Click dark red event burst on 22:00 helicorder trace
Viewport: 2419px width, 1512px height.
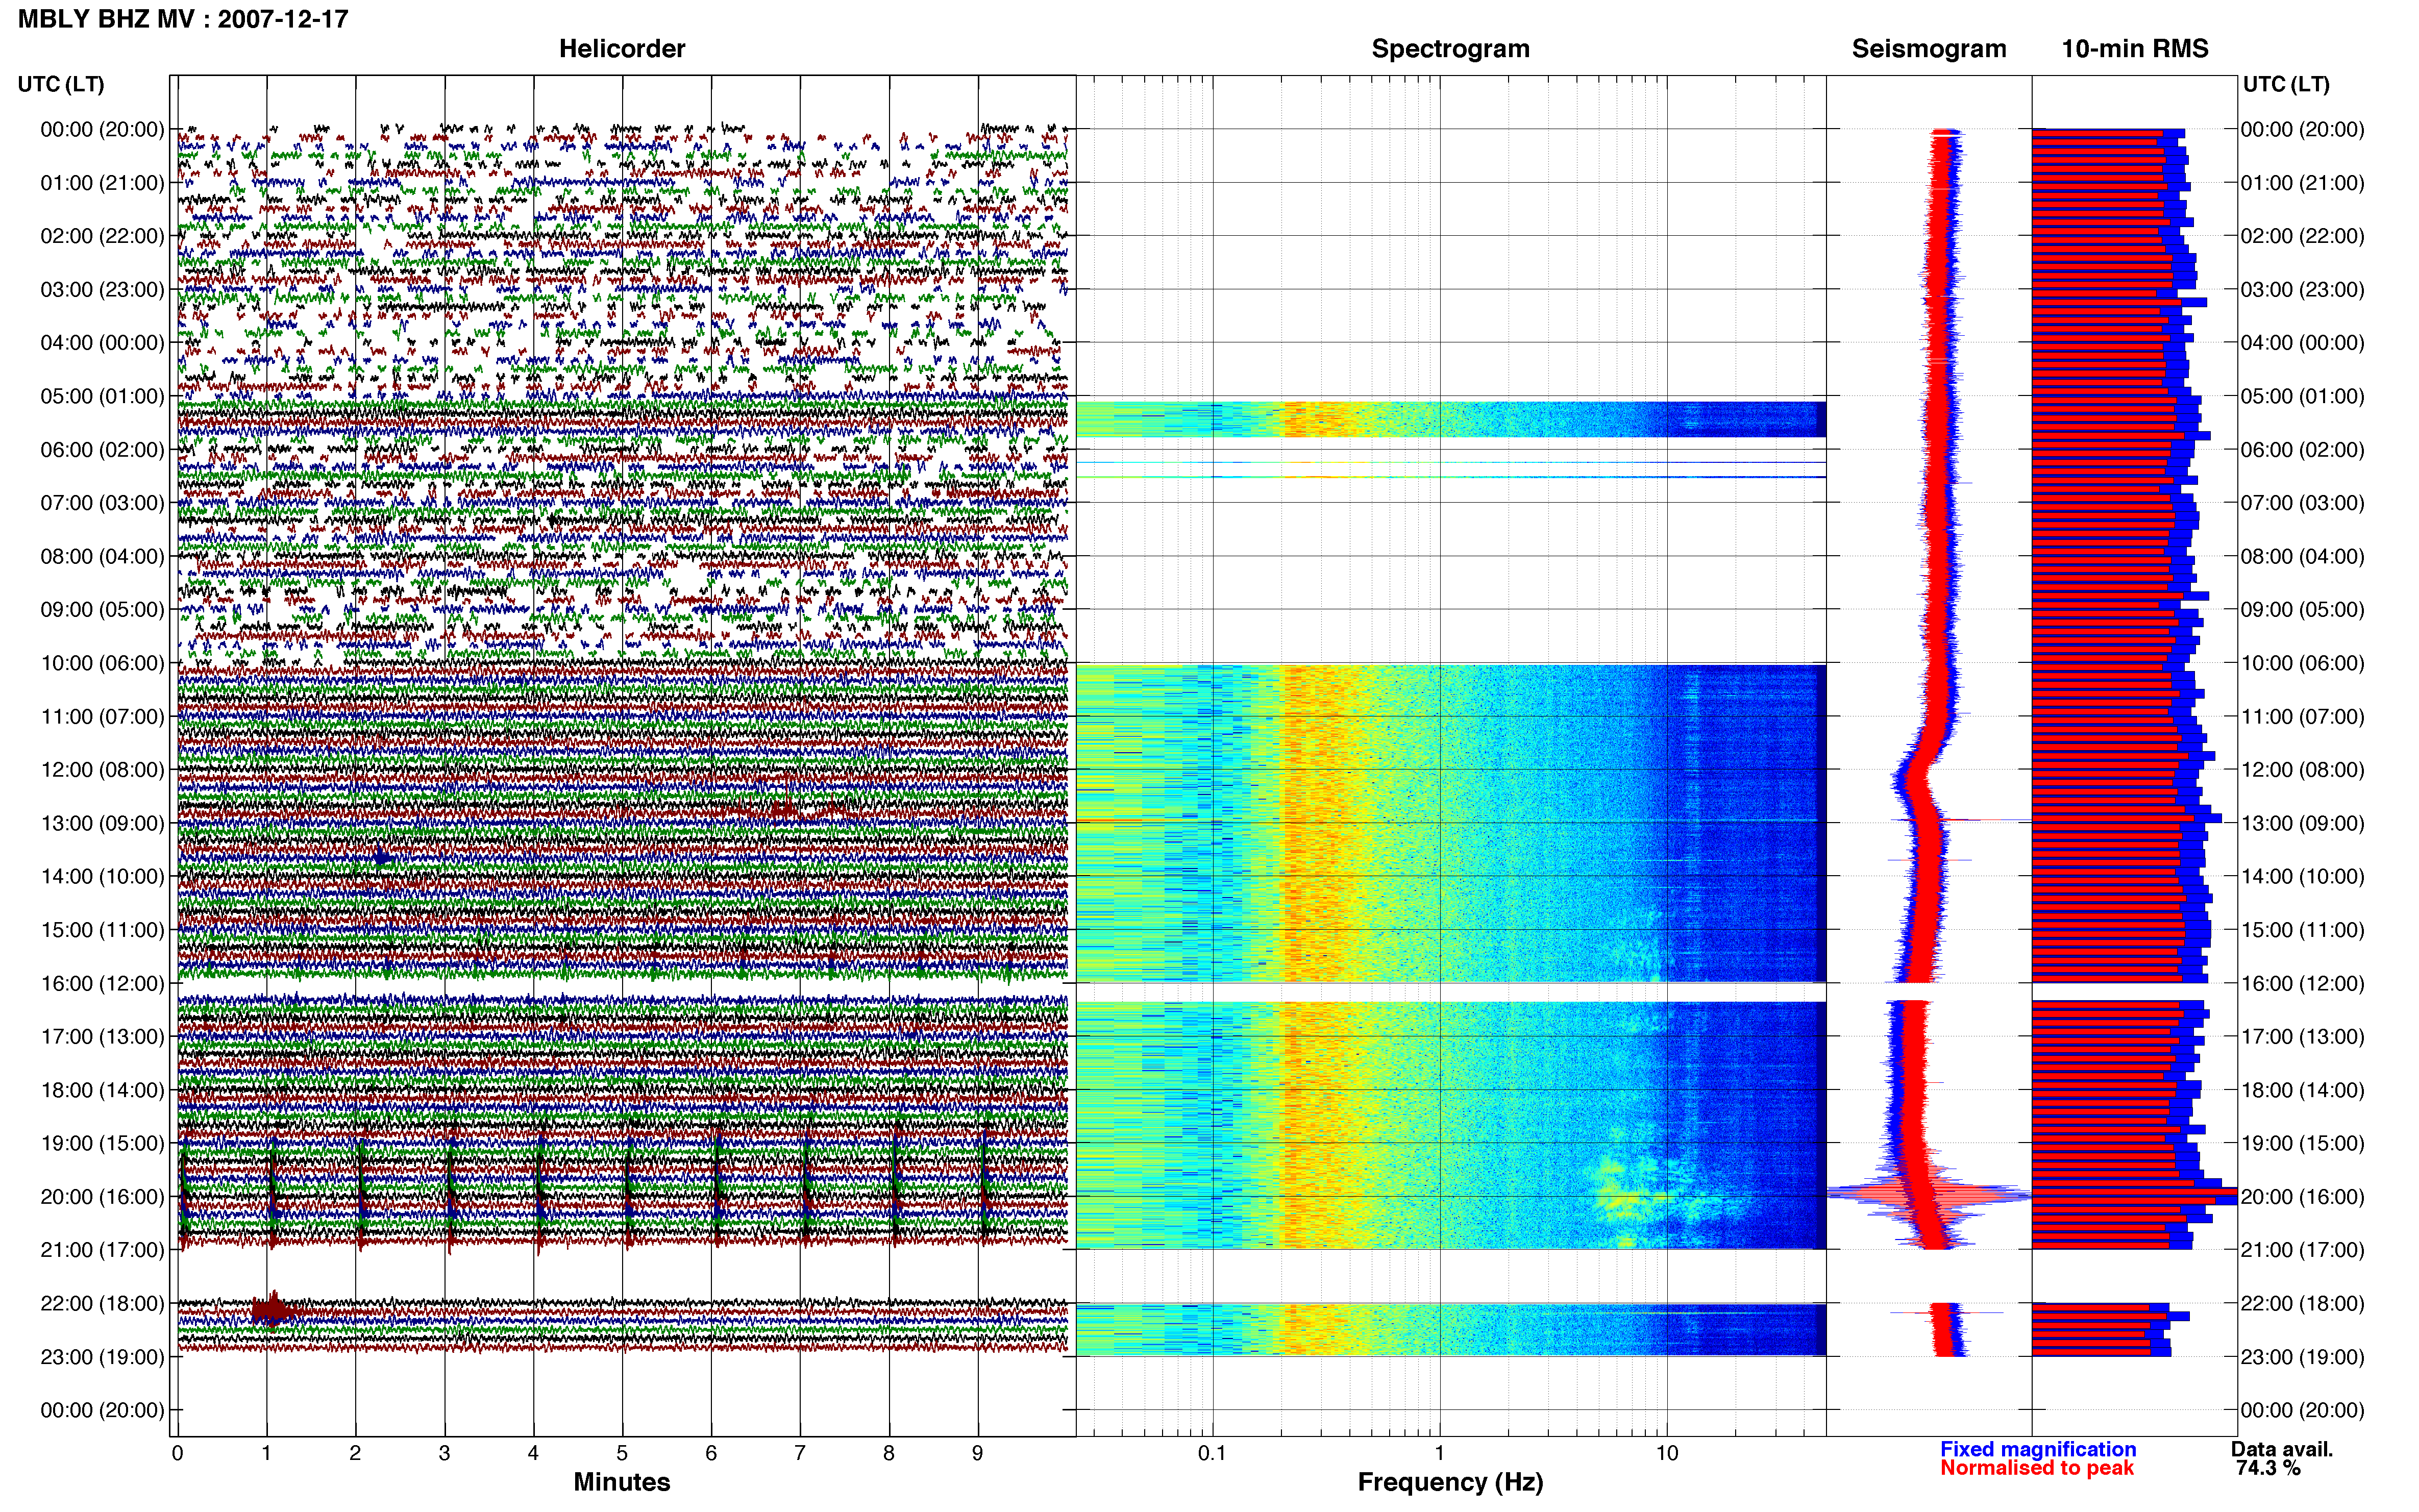click(x=273, y=1309)
